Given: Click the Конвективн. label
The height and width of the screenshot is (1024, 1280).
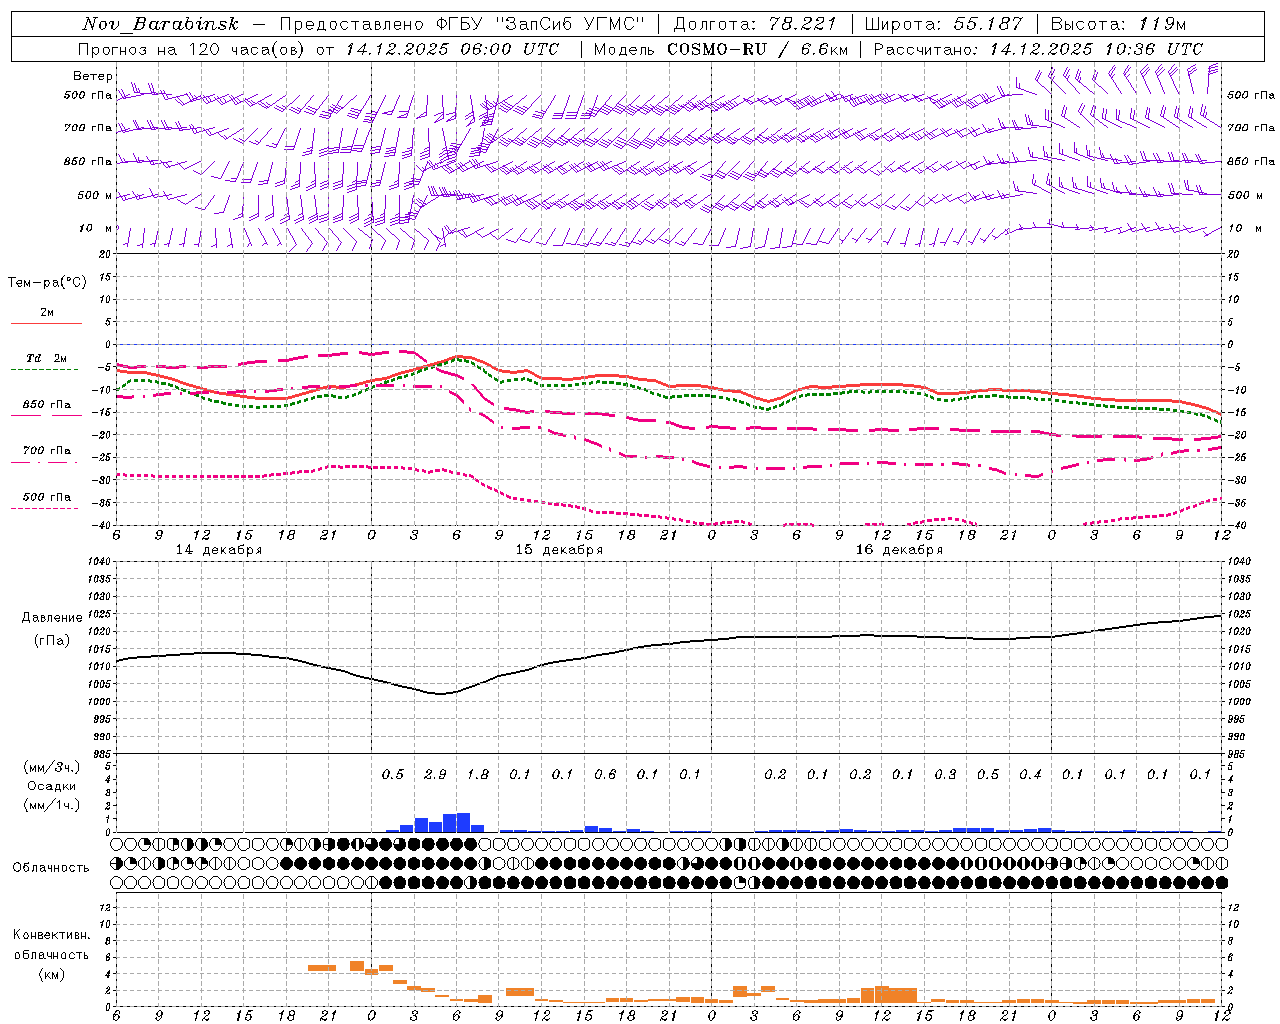Looking at the screenshot, I should coord(51,936).
